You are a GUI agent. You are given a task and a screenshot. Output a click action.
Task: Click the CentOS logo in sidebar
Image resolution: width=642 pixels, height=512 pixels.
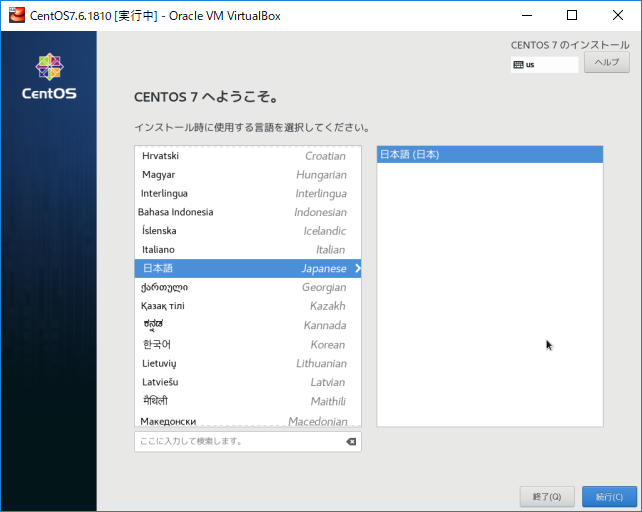tap(49, 77)
